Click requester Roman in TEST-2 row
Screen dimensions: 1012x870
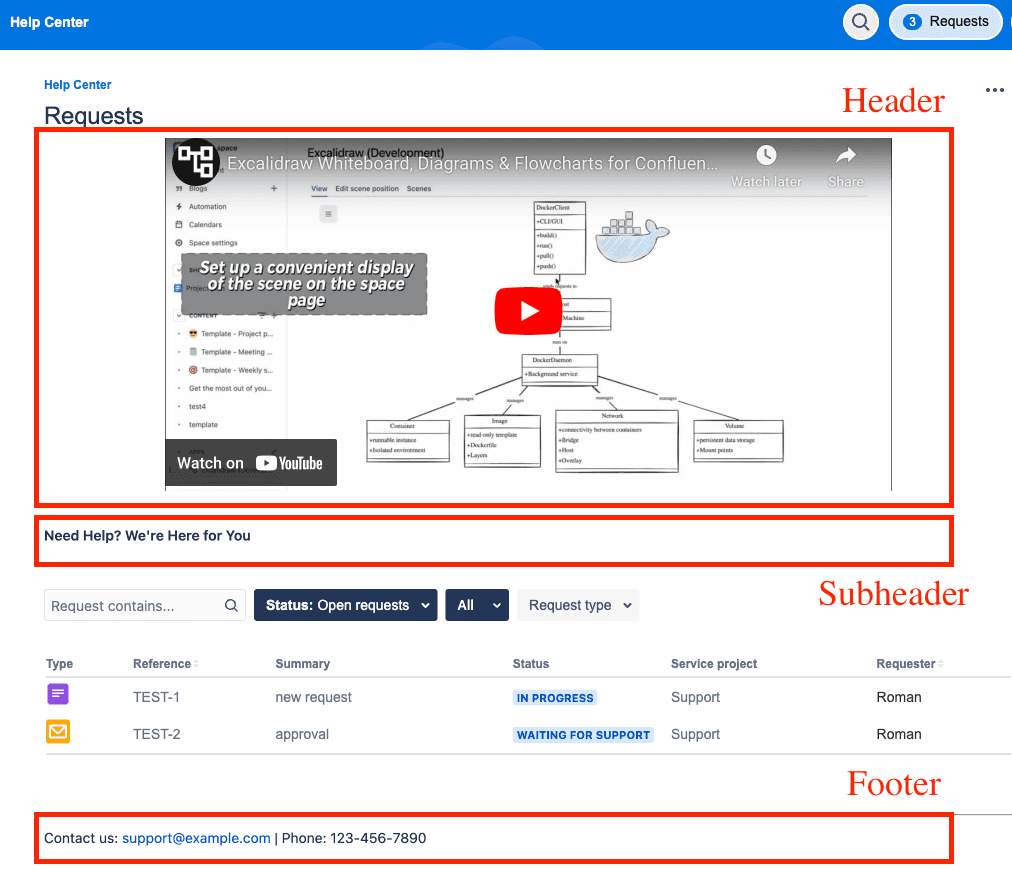click(x=898, y=734)
